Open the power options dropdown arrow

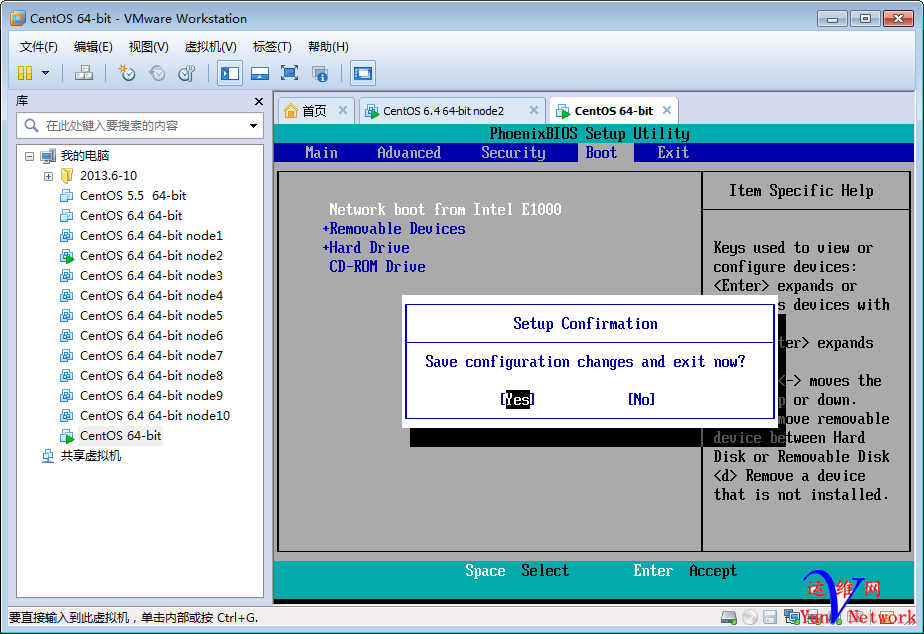pos(45,73)
